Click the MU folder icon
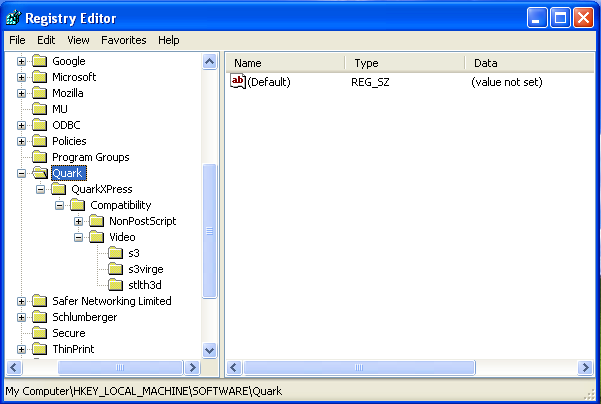 click(39, 109)
